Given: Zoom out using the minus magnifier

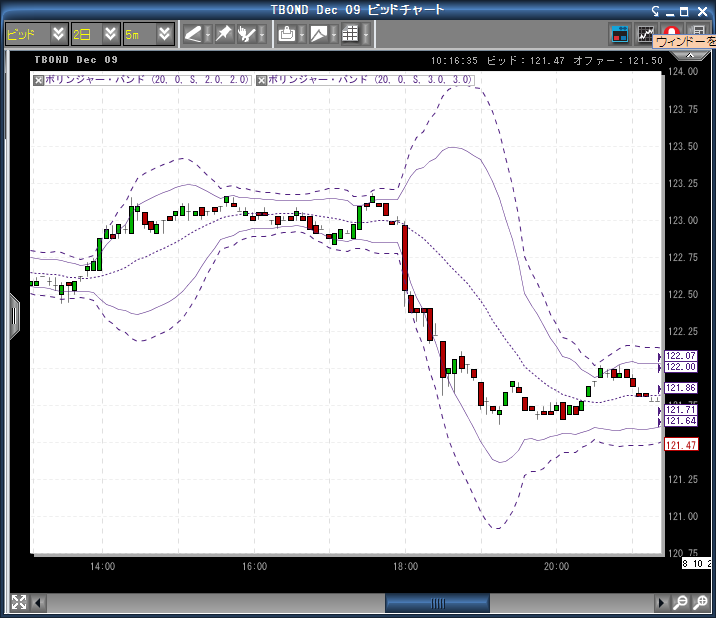Looking at the screenshot, I should point(680,603).
